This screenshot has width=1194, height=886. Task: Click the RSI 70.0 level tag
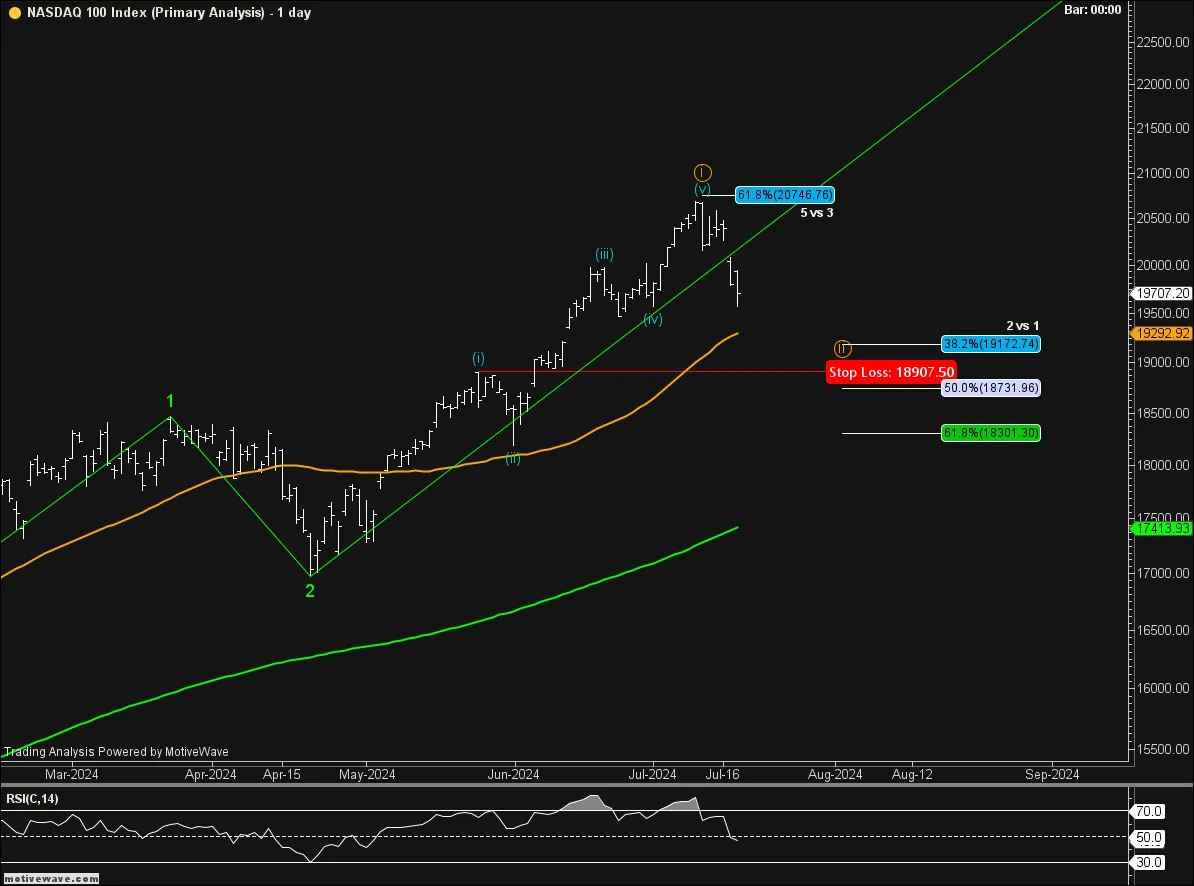1149,811
